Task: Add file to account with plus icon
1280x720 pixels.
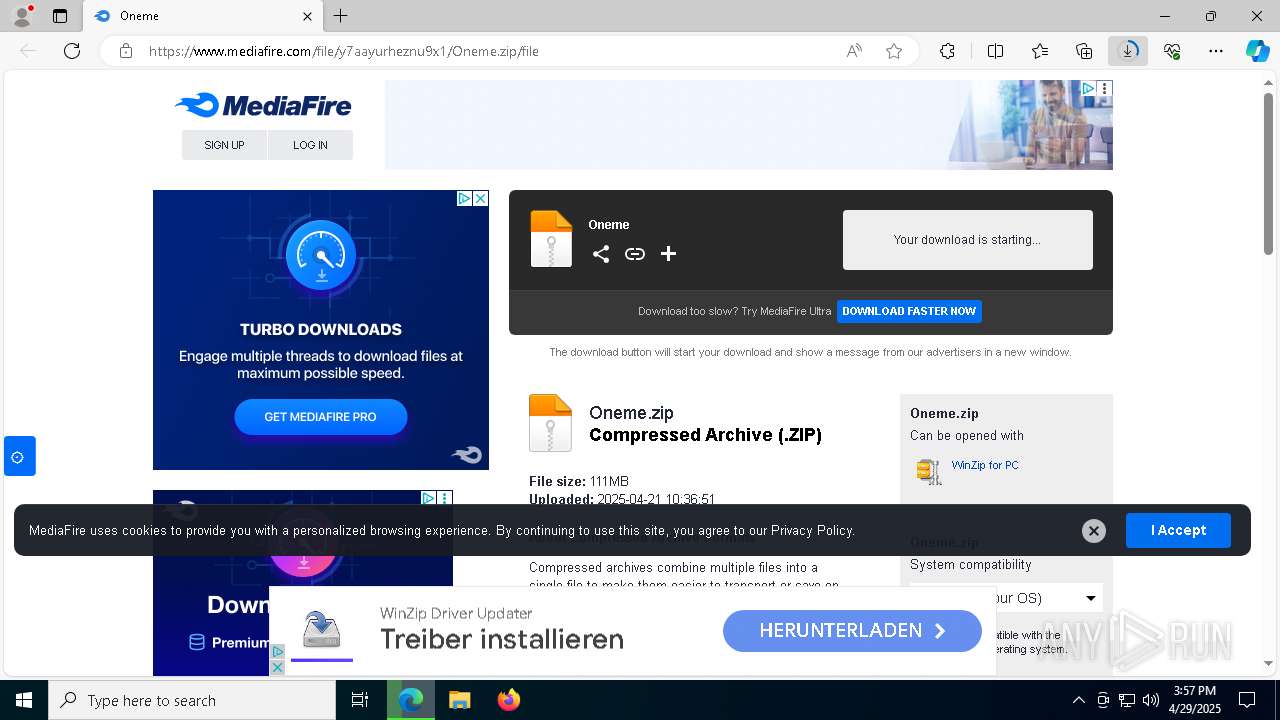Action: click(669, 254)
